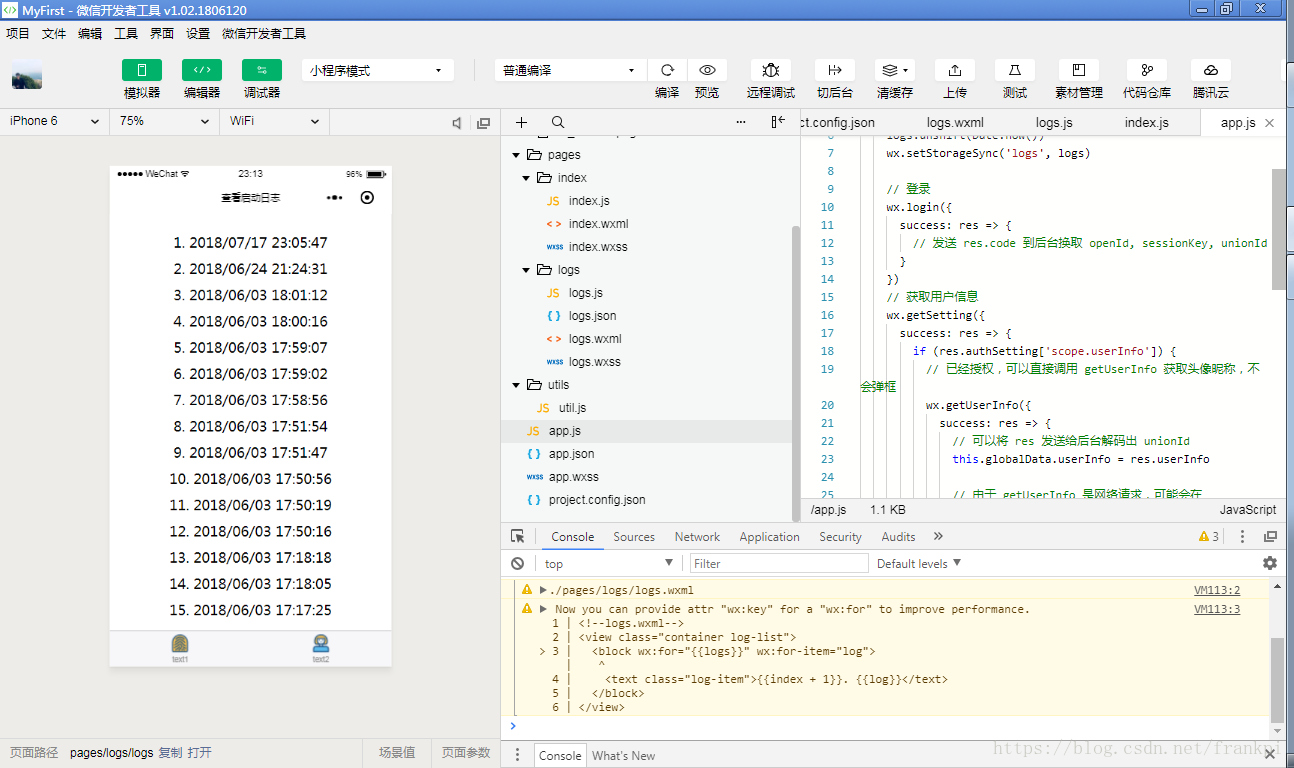
Task: Open the Default levels dropdown
Action: pos(918,564)
